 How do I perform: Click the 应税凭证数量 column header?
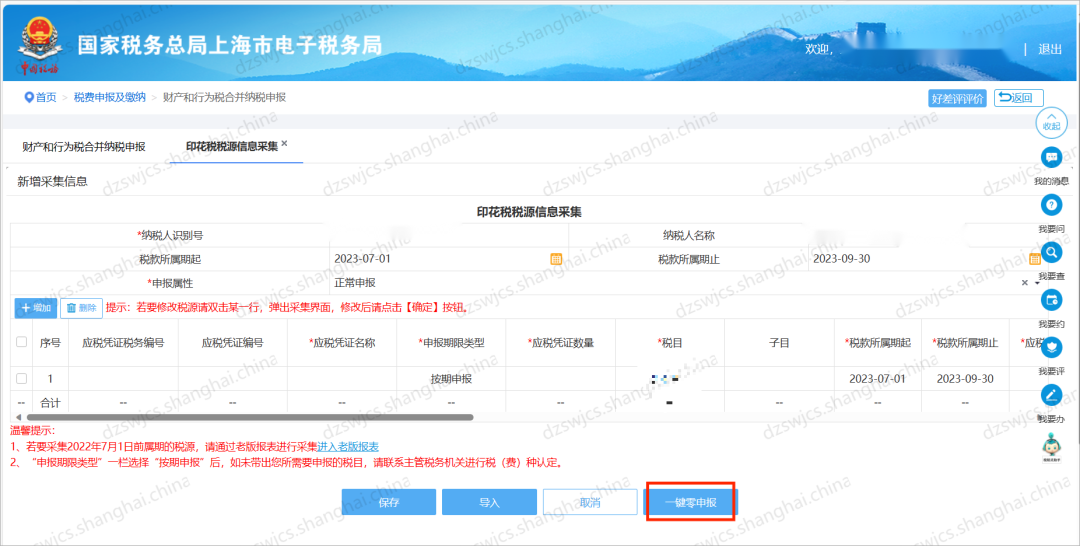tap(561, 342)
